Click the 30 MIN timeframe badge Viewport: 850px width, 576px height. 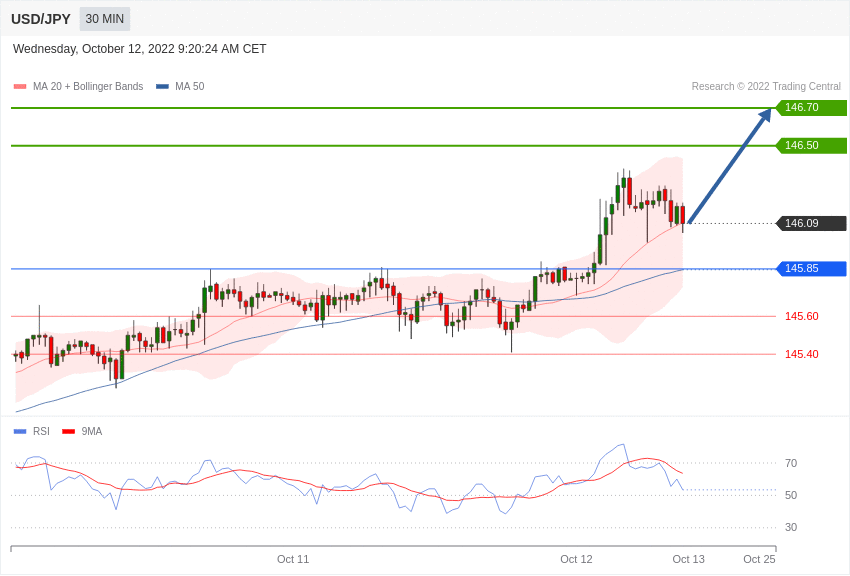(105, 19)
